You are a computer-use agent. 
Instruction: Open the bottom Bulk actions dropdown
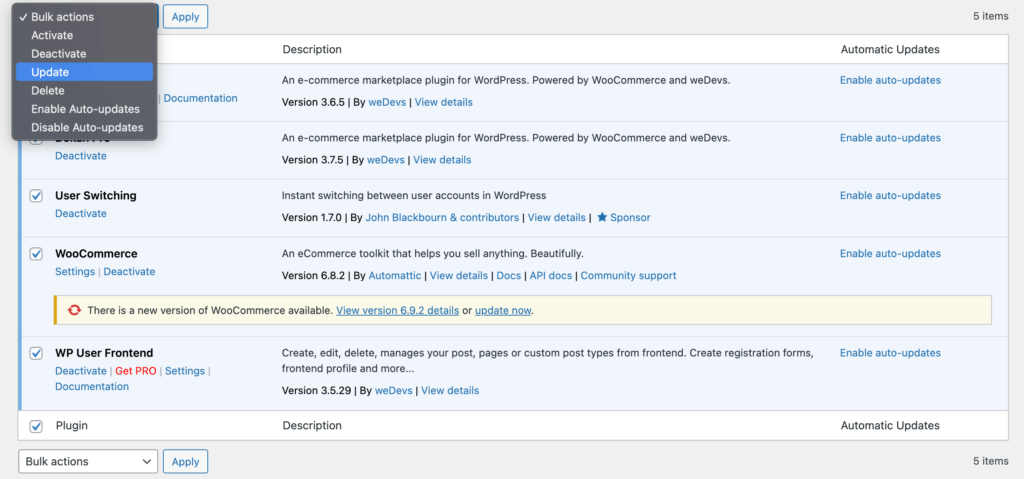[x=88, y=461]
